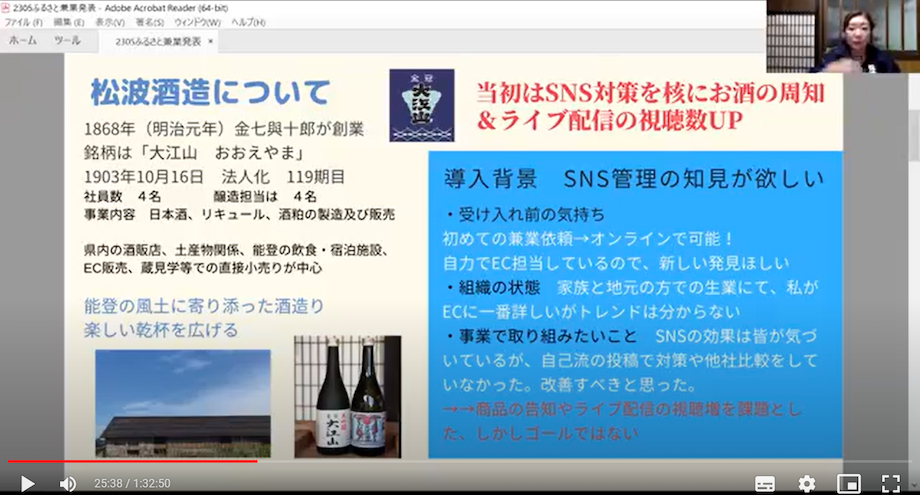Toggle subtitles/captions button
920x495 pixels.
(x=765, y=484)
